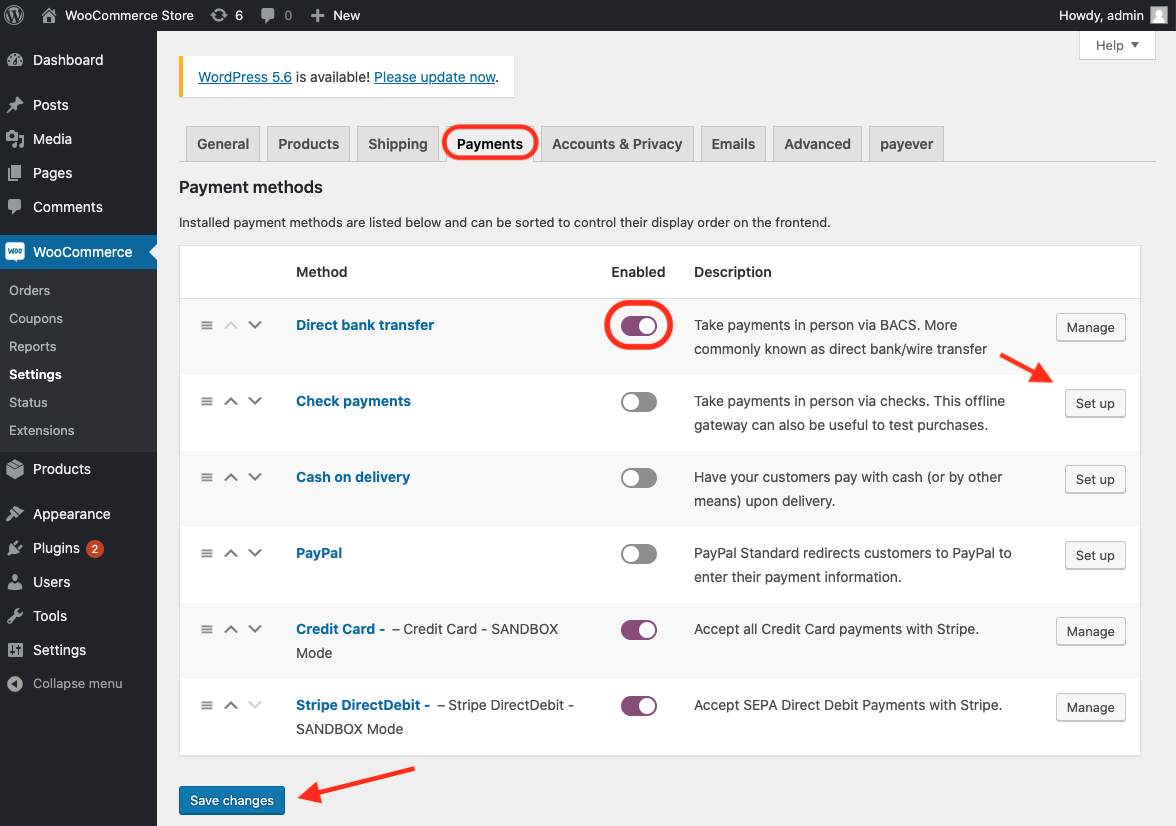Switch to the General tab
Viewport: 1176px width, 826px height.
[223, 144]
